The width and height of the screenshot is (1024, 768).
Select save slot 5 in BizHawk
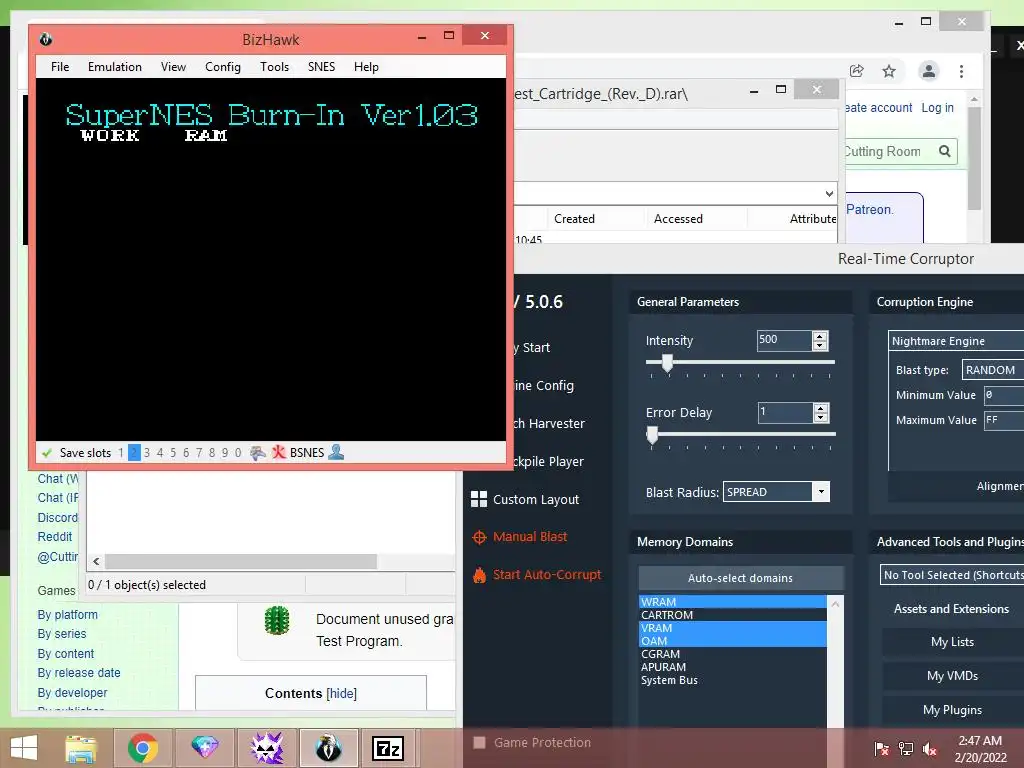[173, 453]
